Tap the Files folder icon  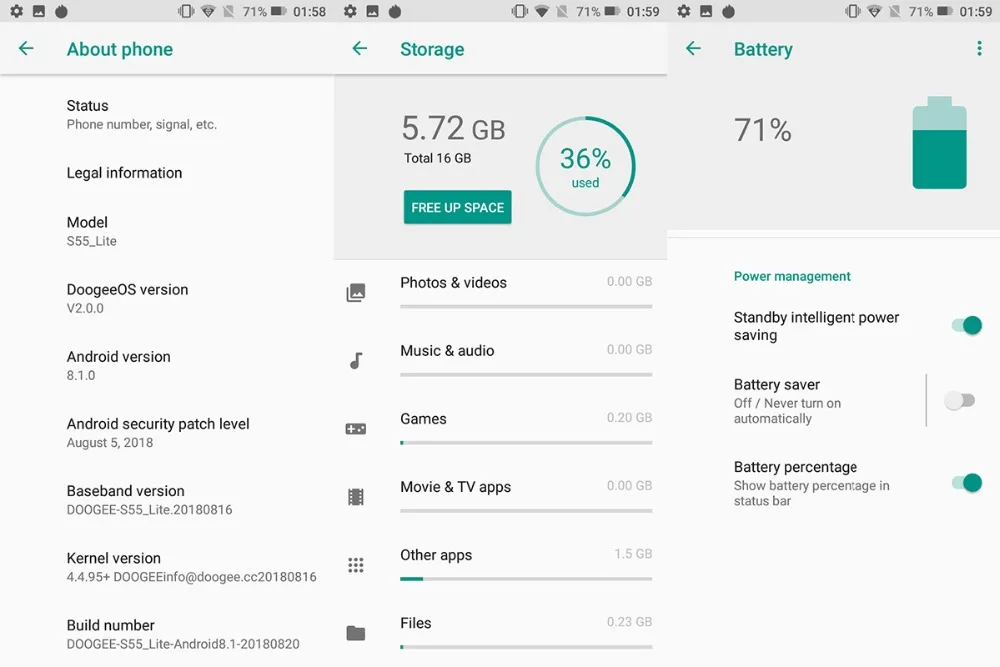point(356,633)
